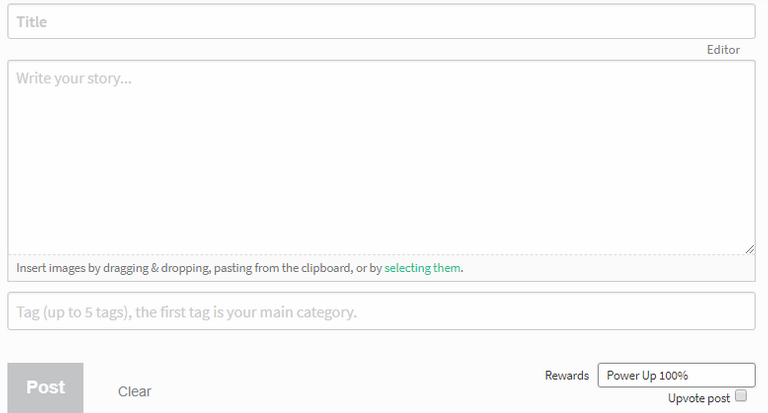Enable the Upvote post checkbox
768x413 pixels.
pos(741,396)
